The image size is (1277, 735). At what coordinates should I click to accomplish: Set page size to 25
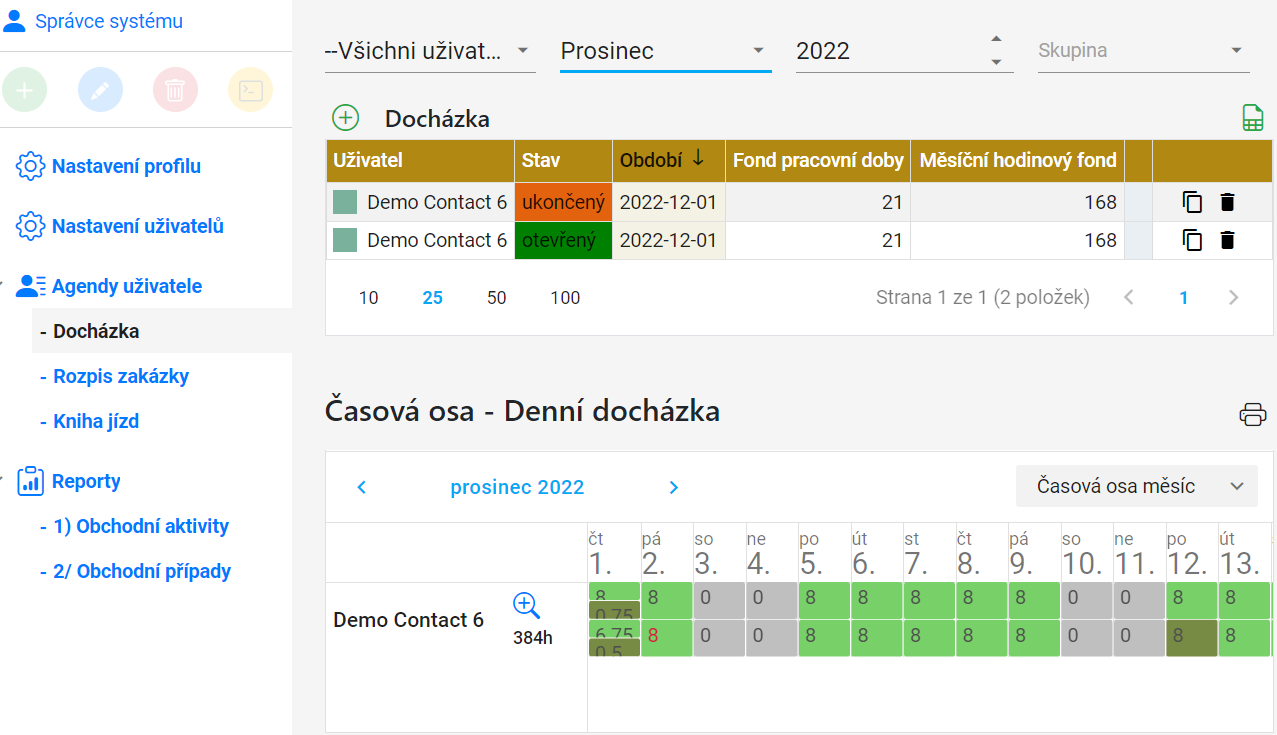pos(433,298)
